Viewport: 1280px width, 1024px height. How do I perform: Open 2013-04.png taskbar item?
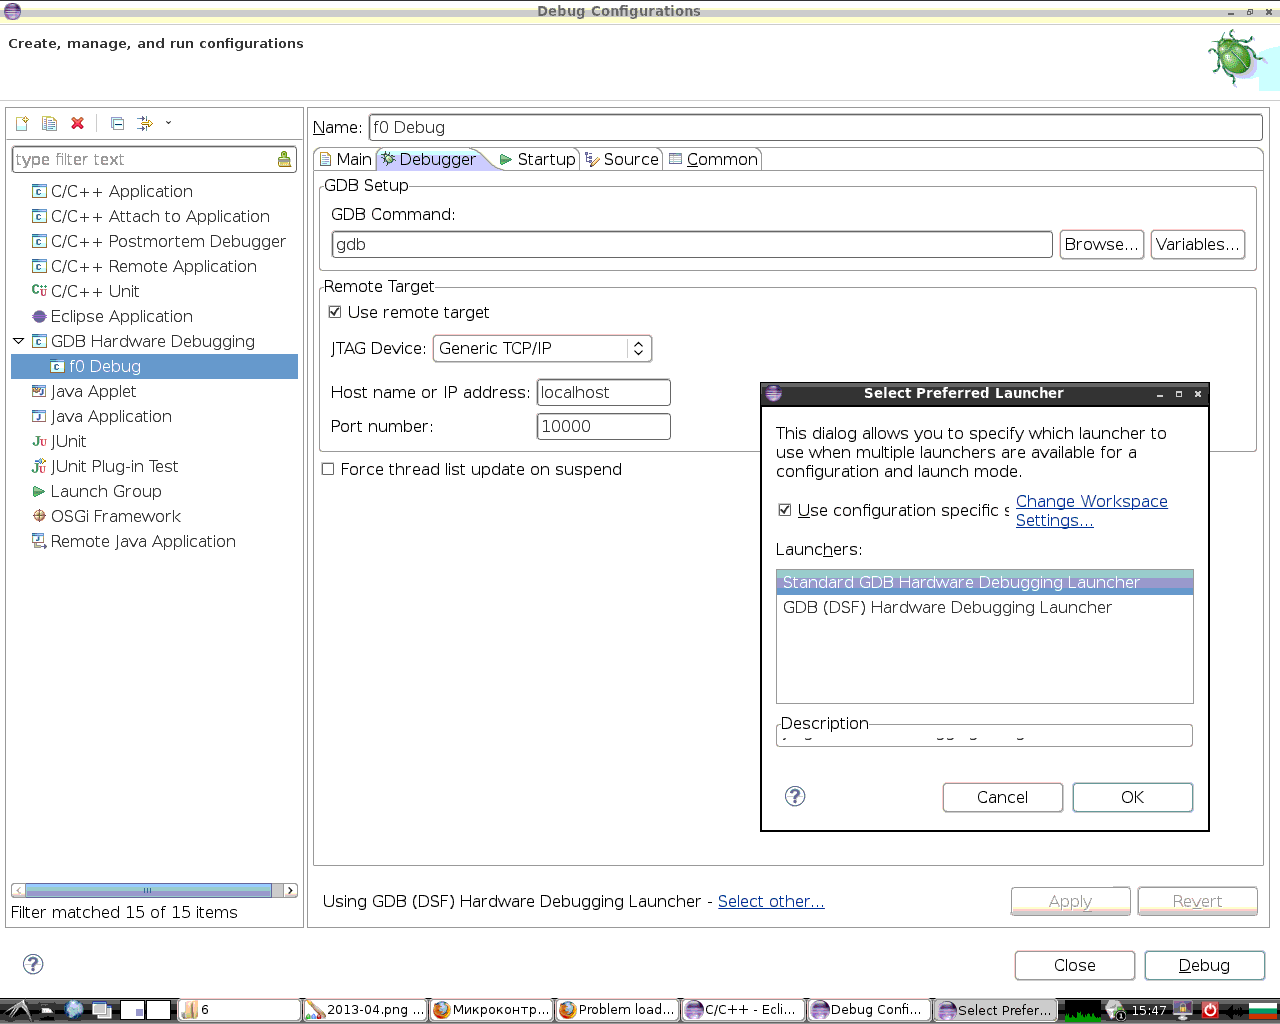(365, 1010)
